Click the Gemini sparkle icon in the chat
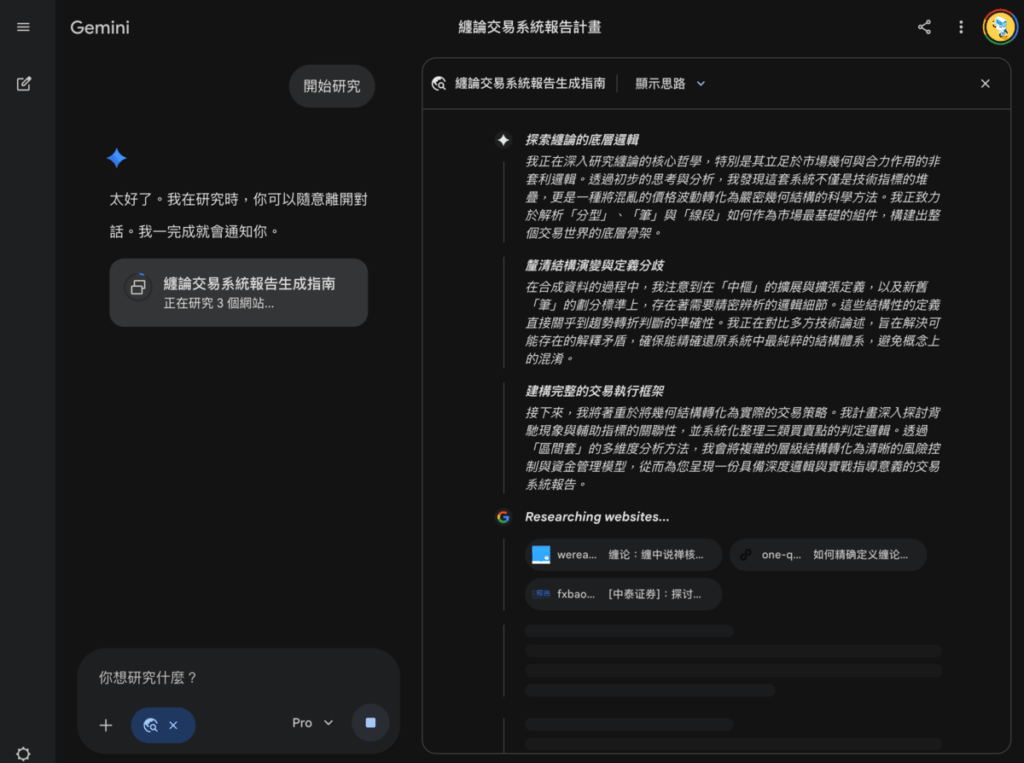1024x763 pixels. click(116, 158)
